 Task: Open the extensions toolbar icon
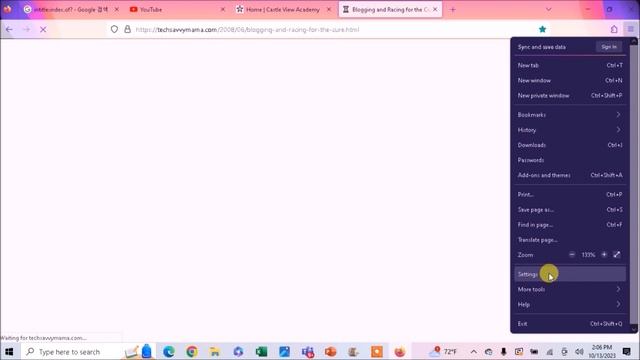point(614,29)
